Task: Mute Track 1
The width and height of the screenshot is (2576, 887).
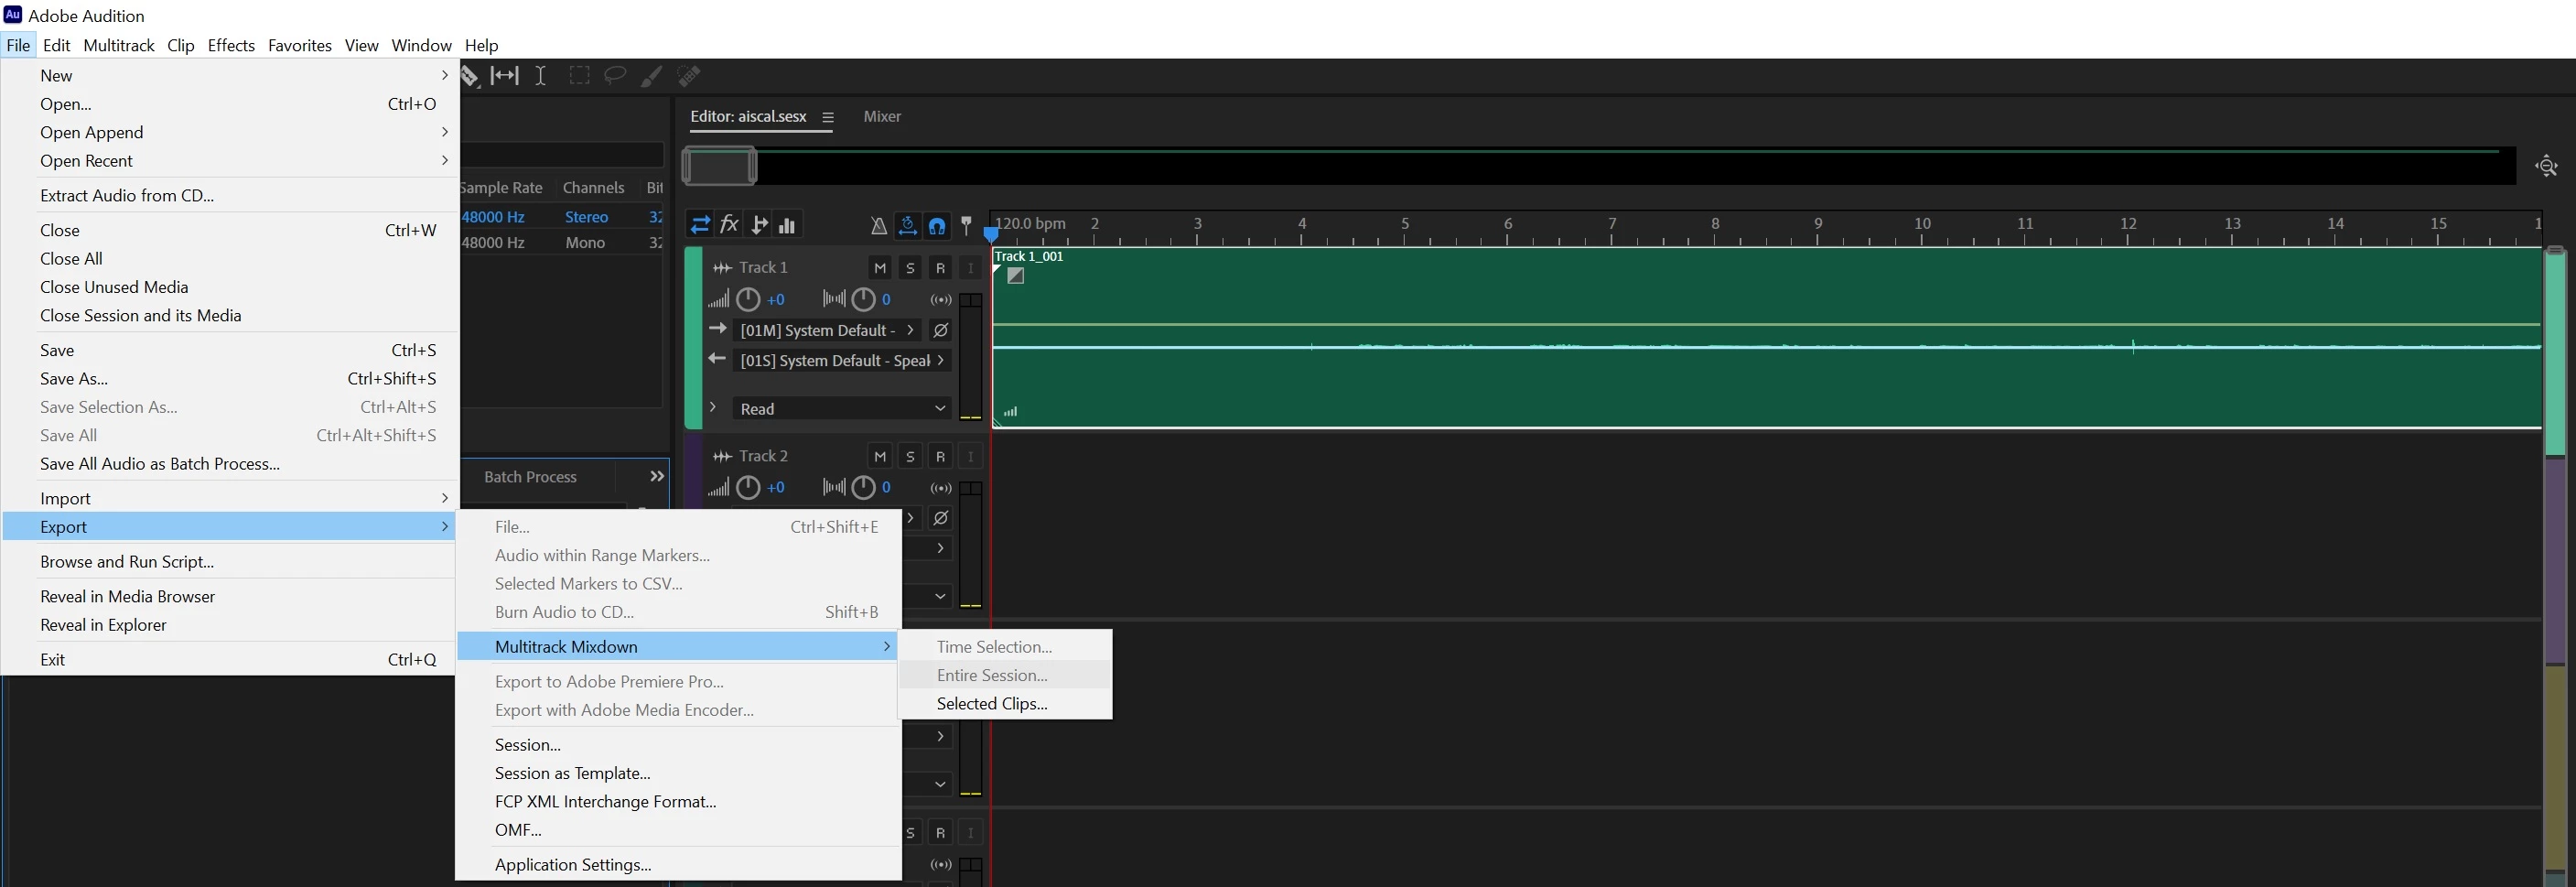Action: point(880,268)
